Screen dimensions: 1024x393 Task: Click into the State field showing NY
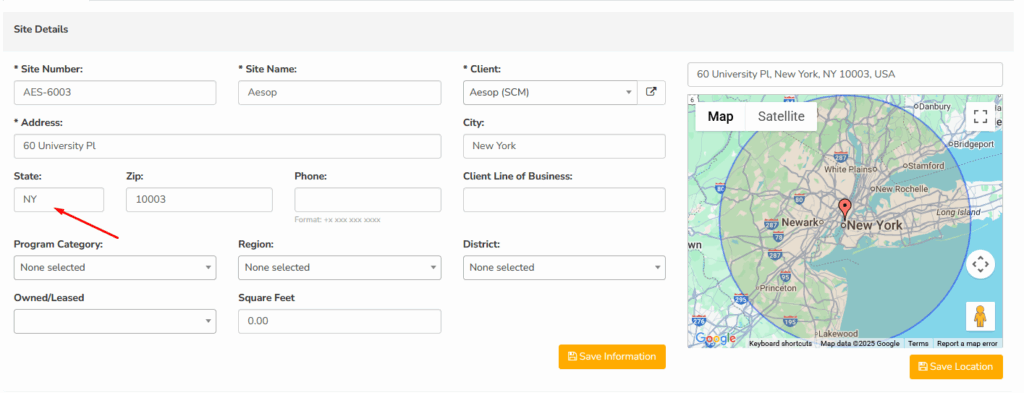point(59,200)
